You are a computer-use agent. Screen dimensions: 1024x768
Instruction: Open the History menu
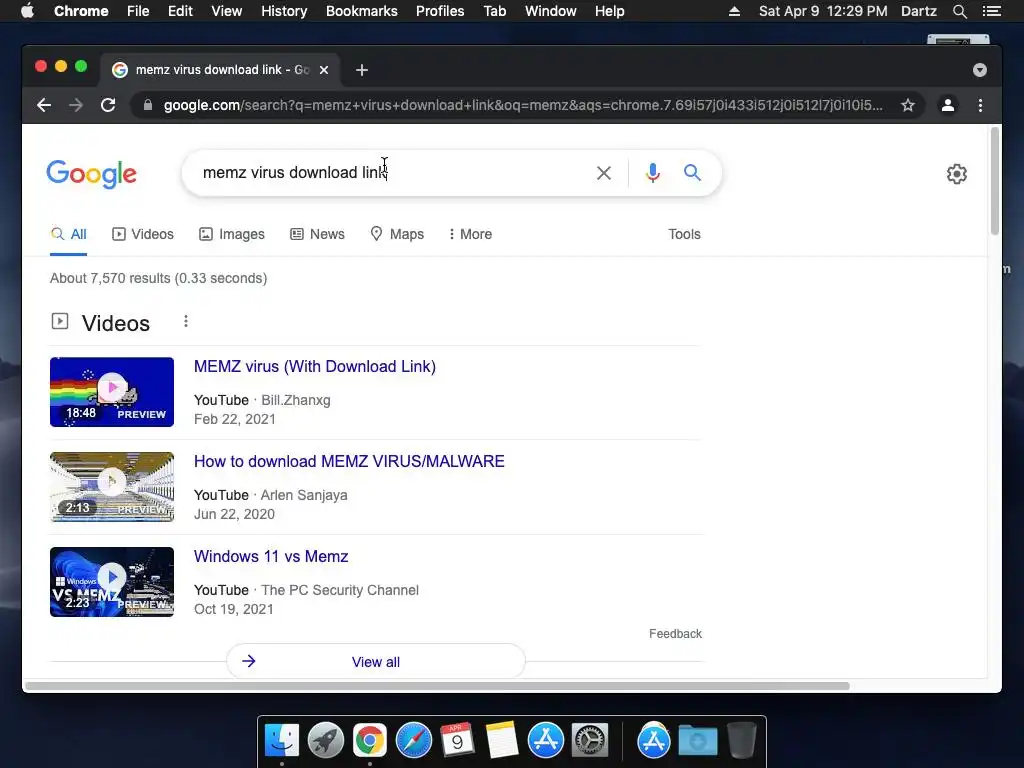284,11
